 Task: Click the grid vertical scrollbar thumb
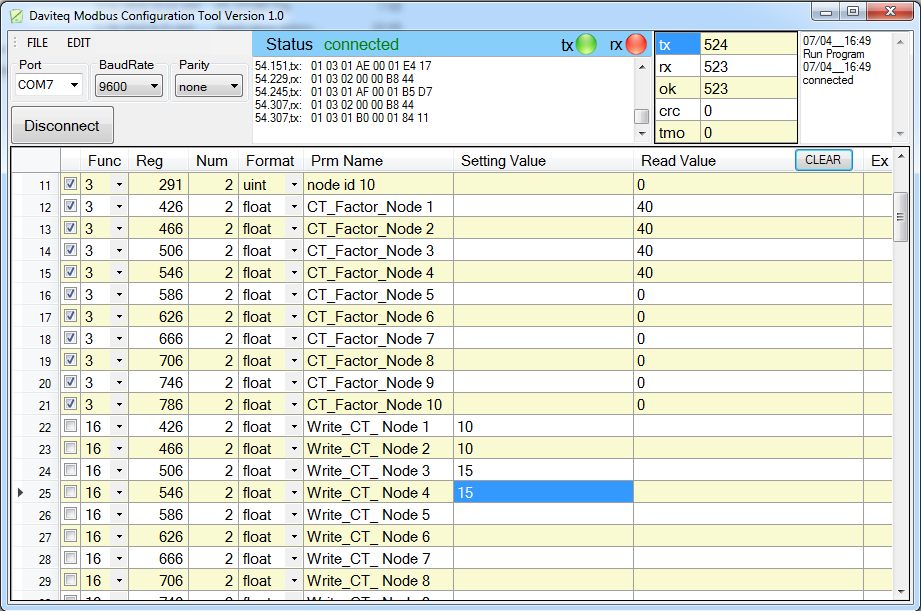click(x=900, y=217)
